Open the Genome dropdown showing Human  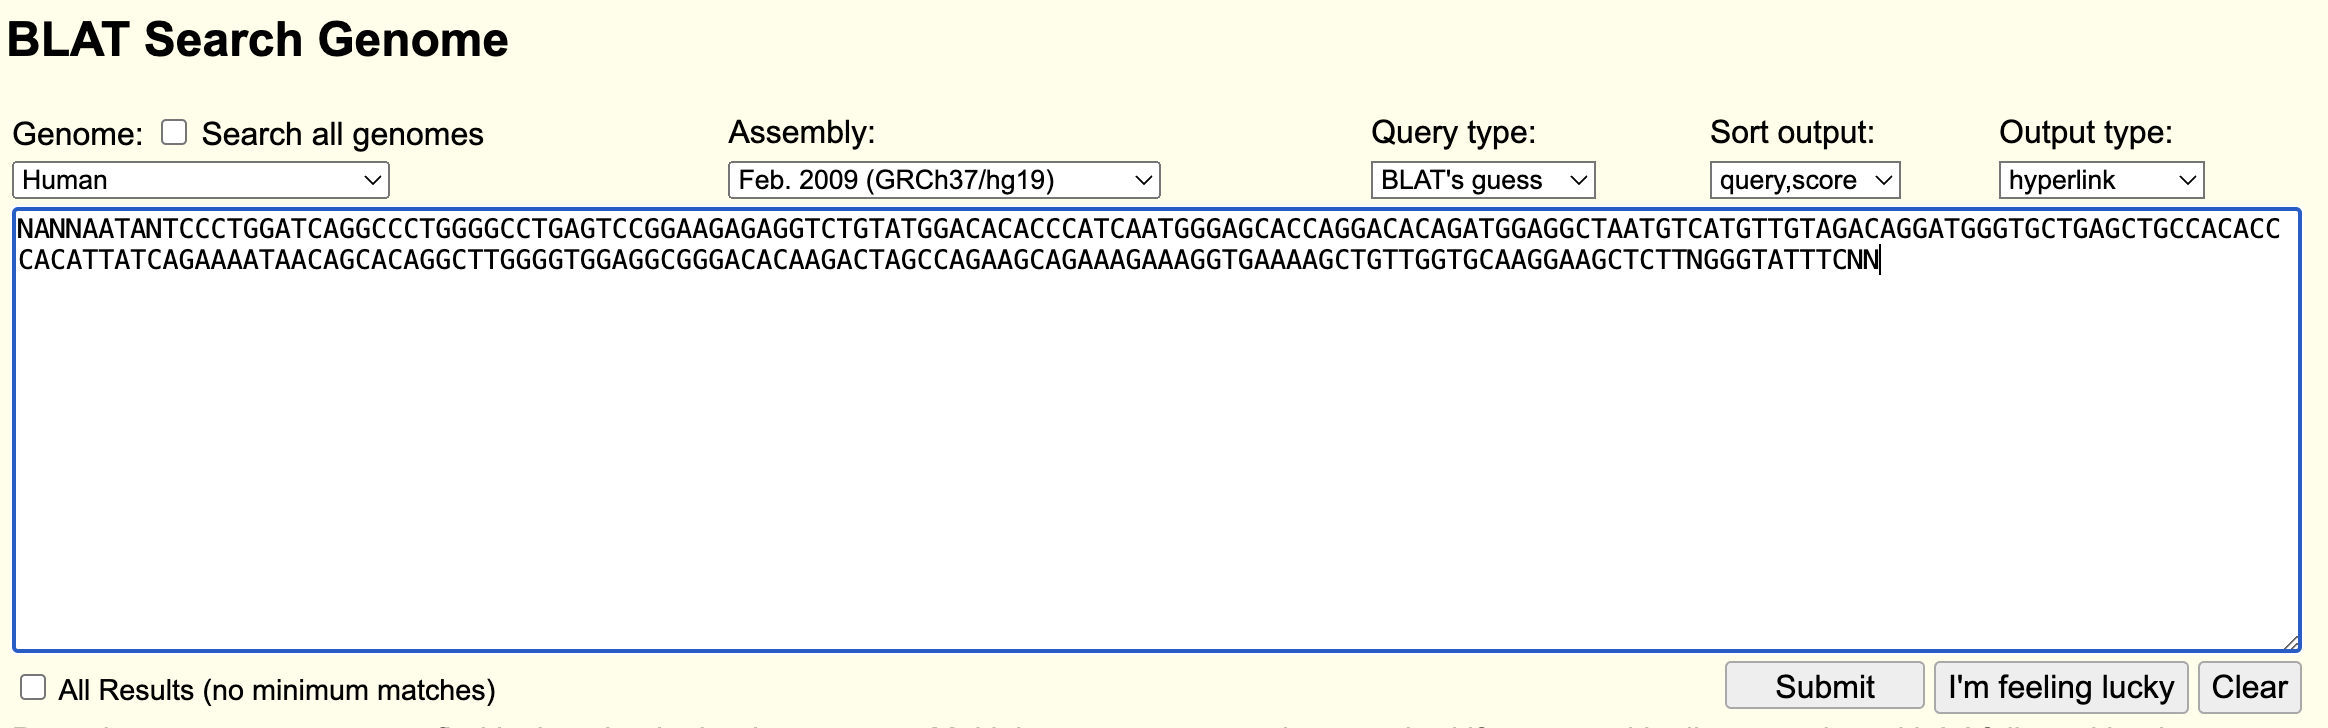(200, 180)
